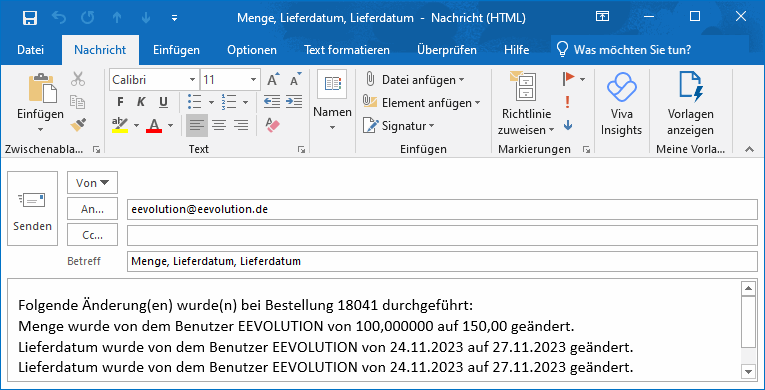This screenshot has width=765, height=390.
Task: Open the Text group dialog launcher
Action: point(301,150)
